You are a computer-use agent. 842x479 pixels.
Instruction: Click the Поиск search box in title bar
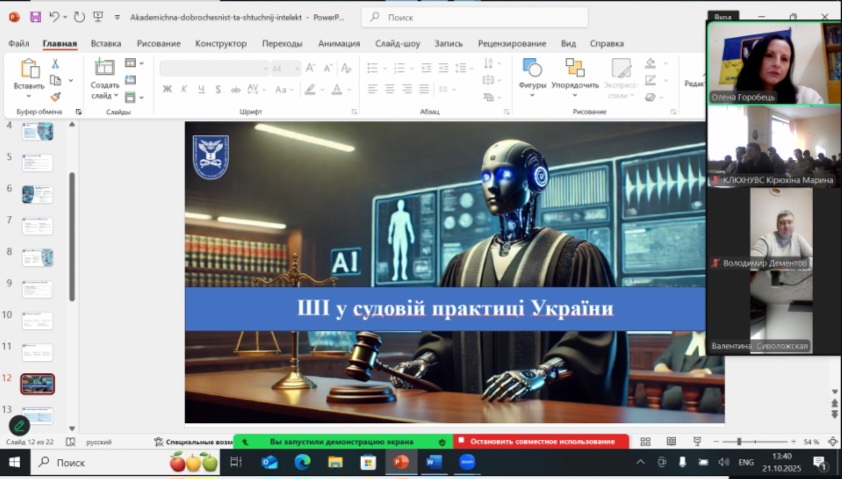tap(475, 17)
